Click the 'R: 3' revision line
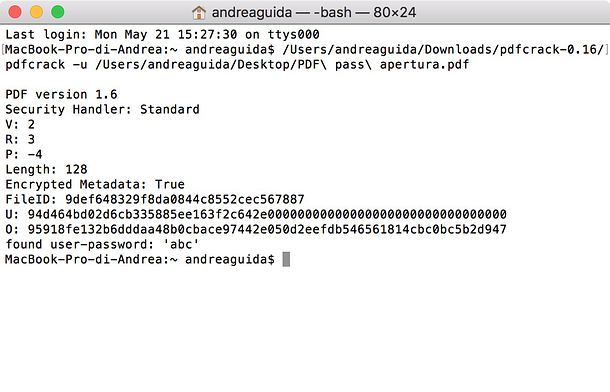610x392 pixels. [x=20, y=139]
